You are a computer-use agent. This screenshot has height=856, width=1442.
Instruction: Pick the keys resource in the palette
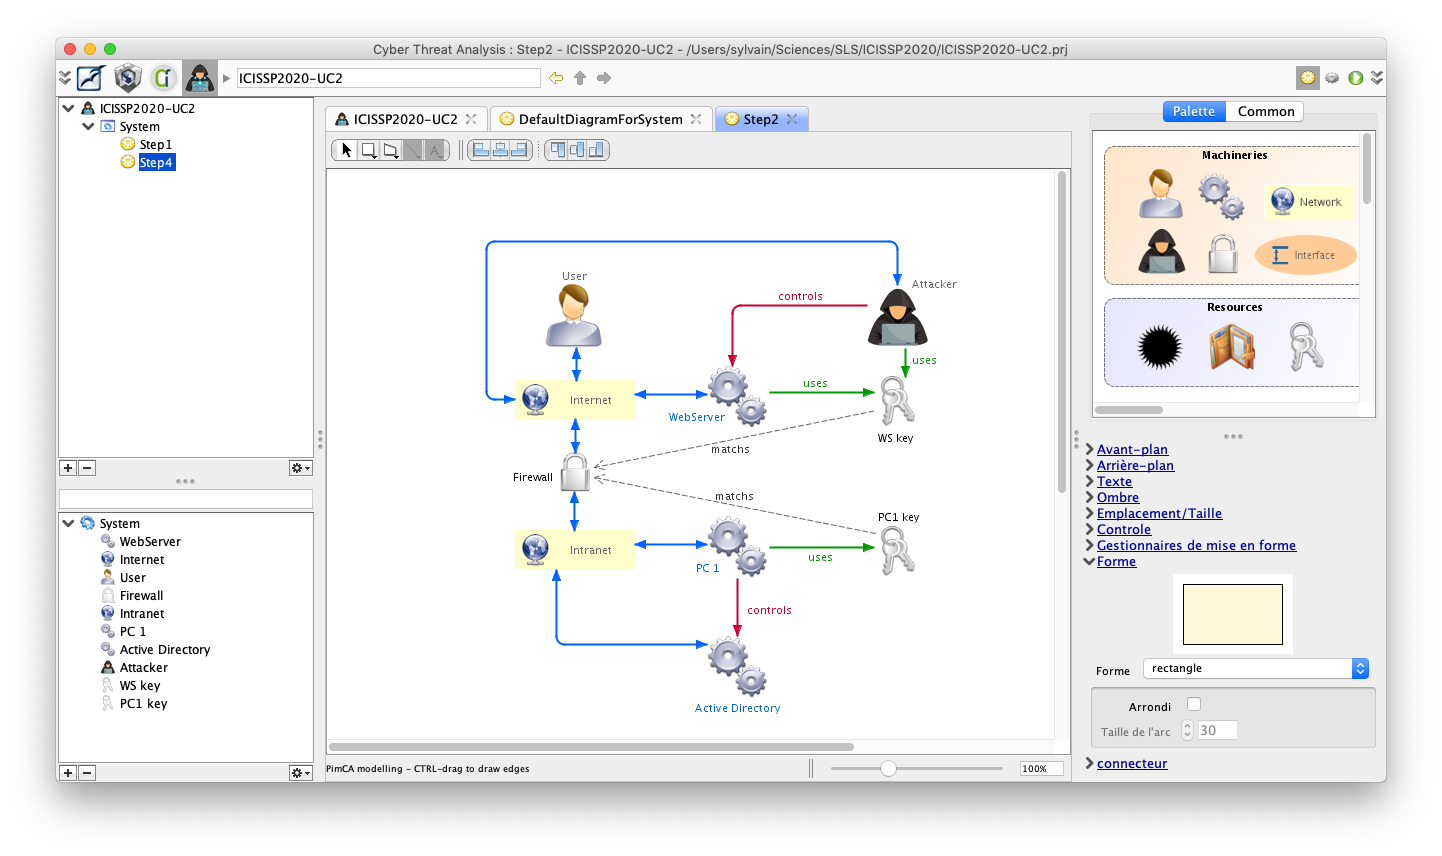pos(1306,346)
